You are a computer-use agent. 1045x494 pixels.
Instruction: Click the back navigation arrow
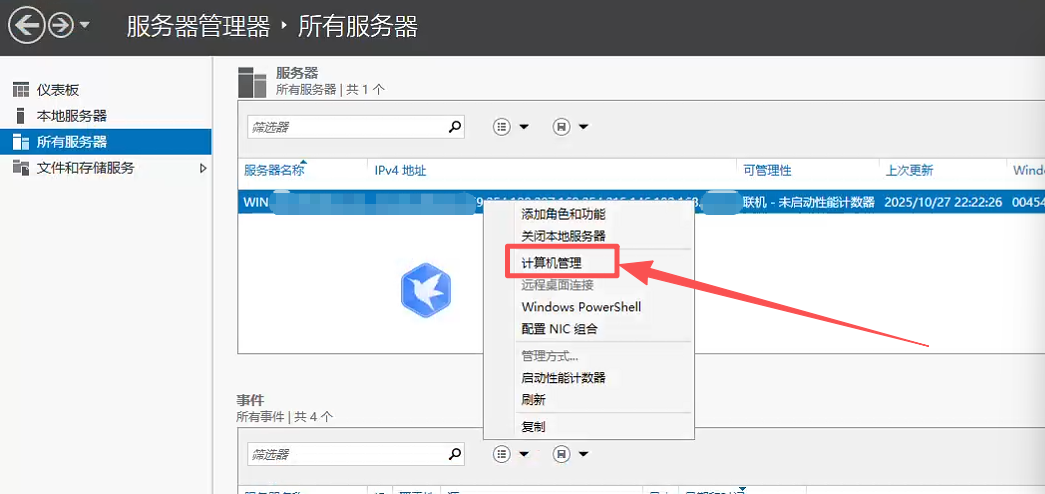click(27, 26)
